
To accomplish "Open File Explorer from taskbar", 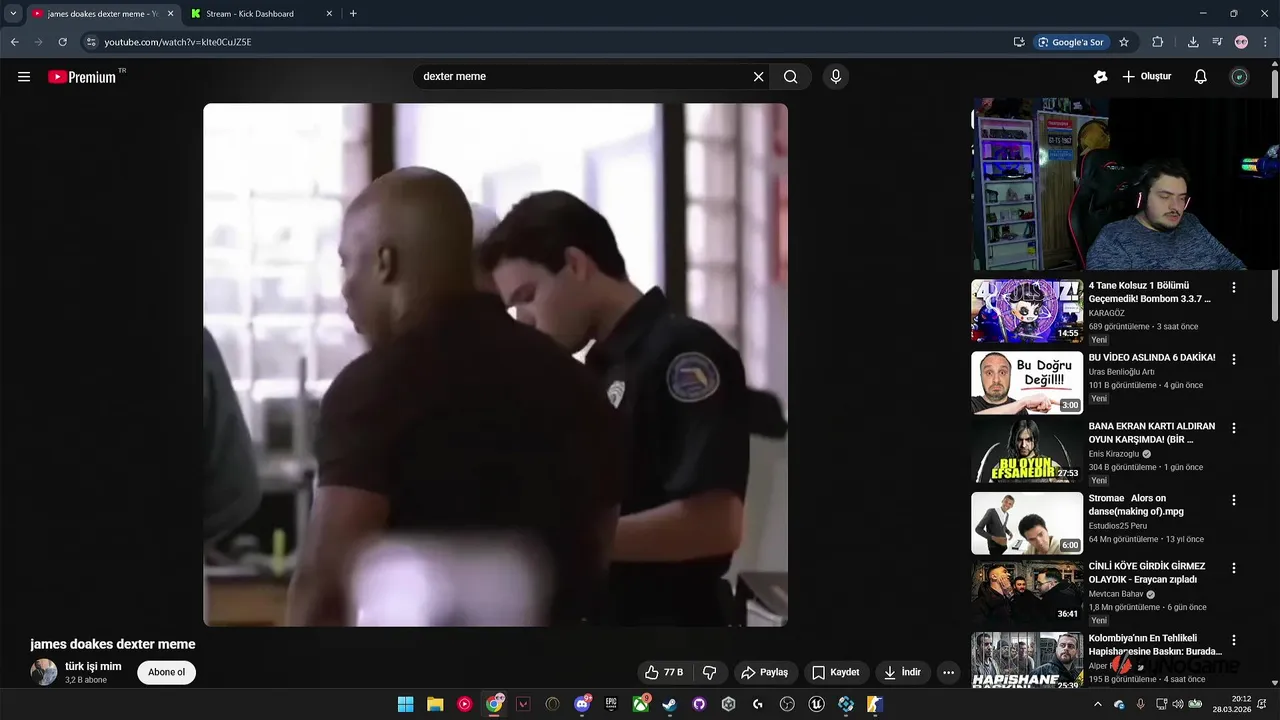I will 435,704.
